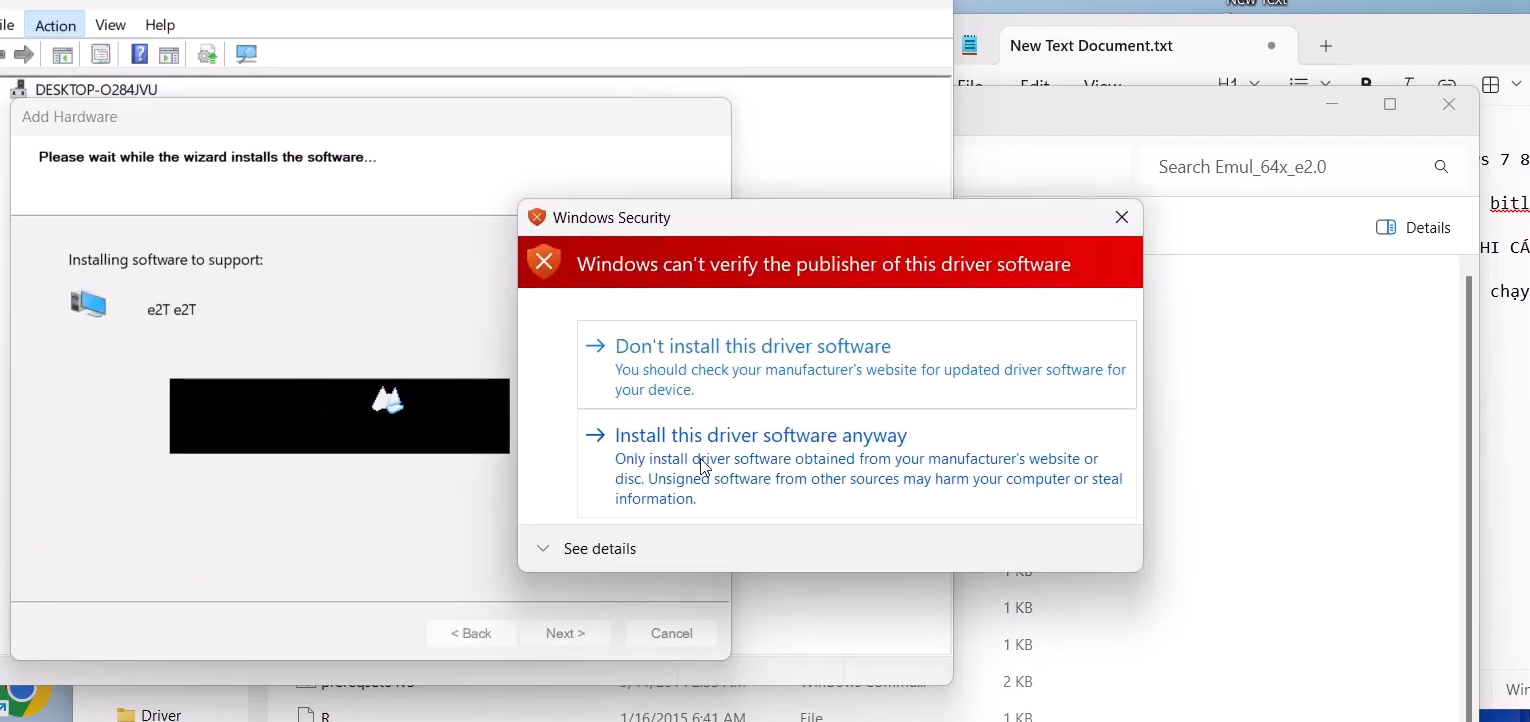Click the Search Emul_64x_e2.0 field
1530x722 pixels.
coord(1285,167)
